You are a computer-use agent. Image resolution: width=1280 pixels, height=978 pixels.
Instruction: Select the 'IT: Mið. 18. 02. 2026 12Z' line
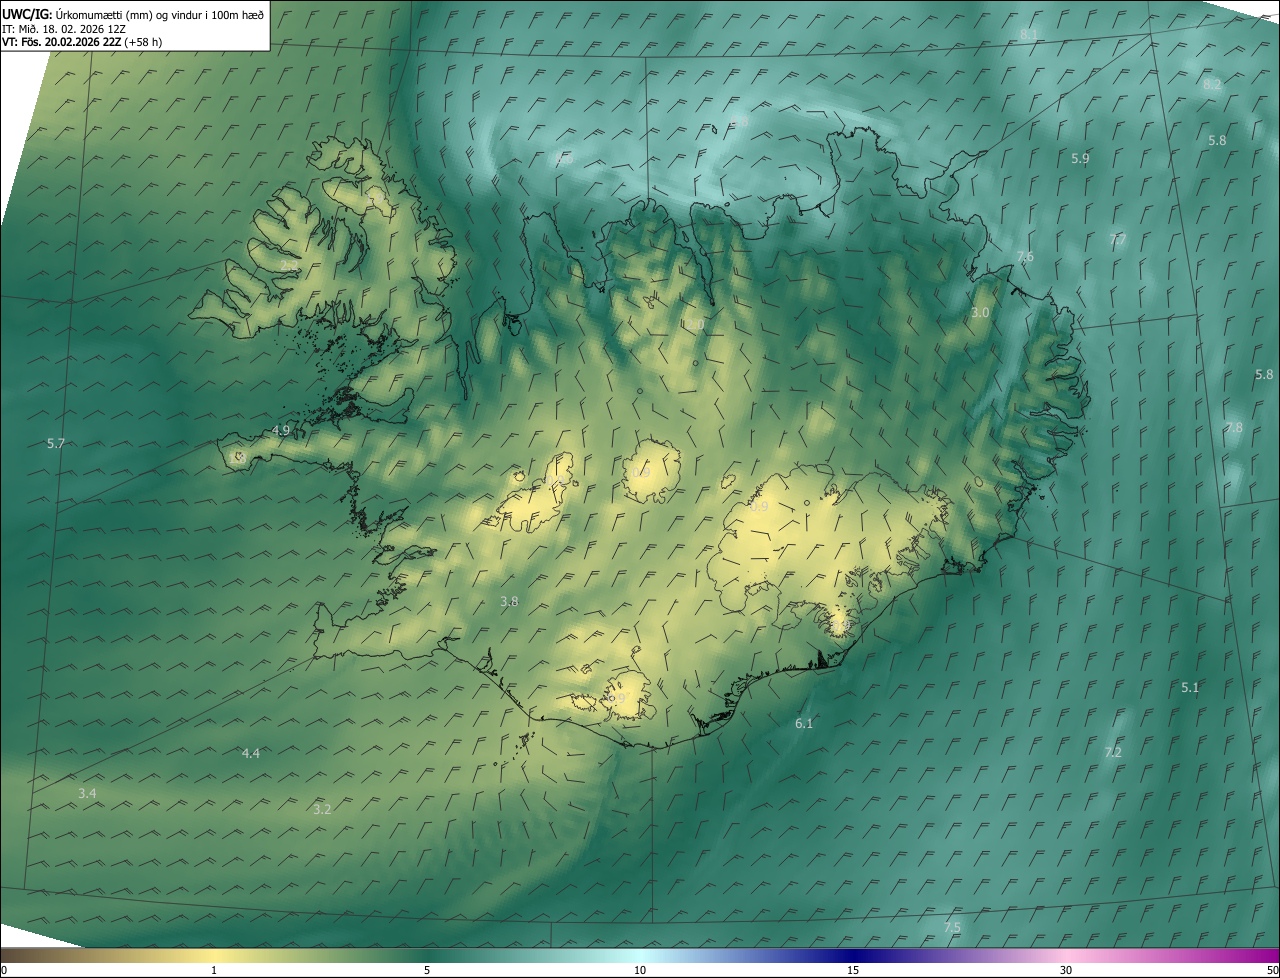coord(64,28)
